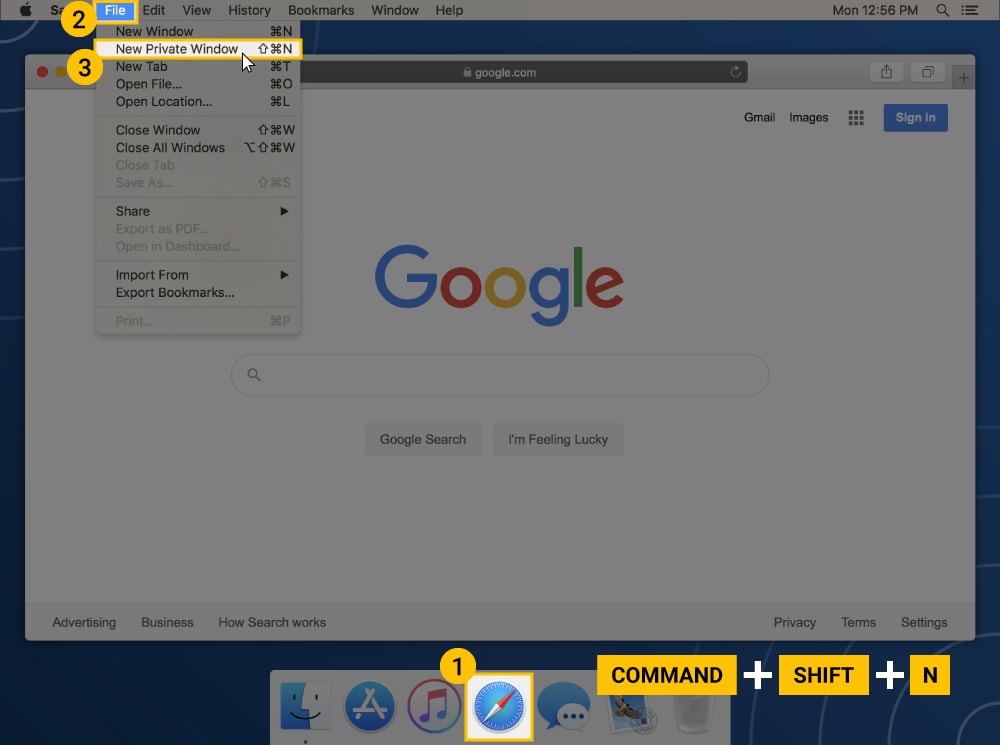Screen dimensions: 1000x745
Task: Open iTunes in the Dock
Action: [x=434, y=707]
